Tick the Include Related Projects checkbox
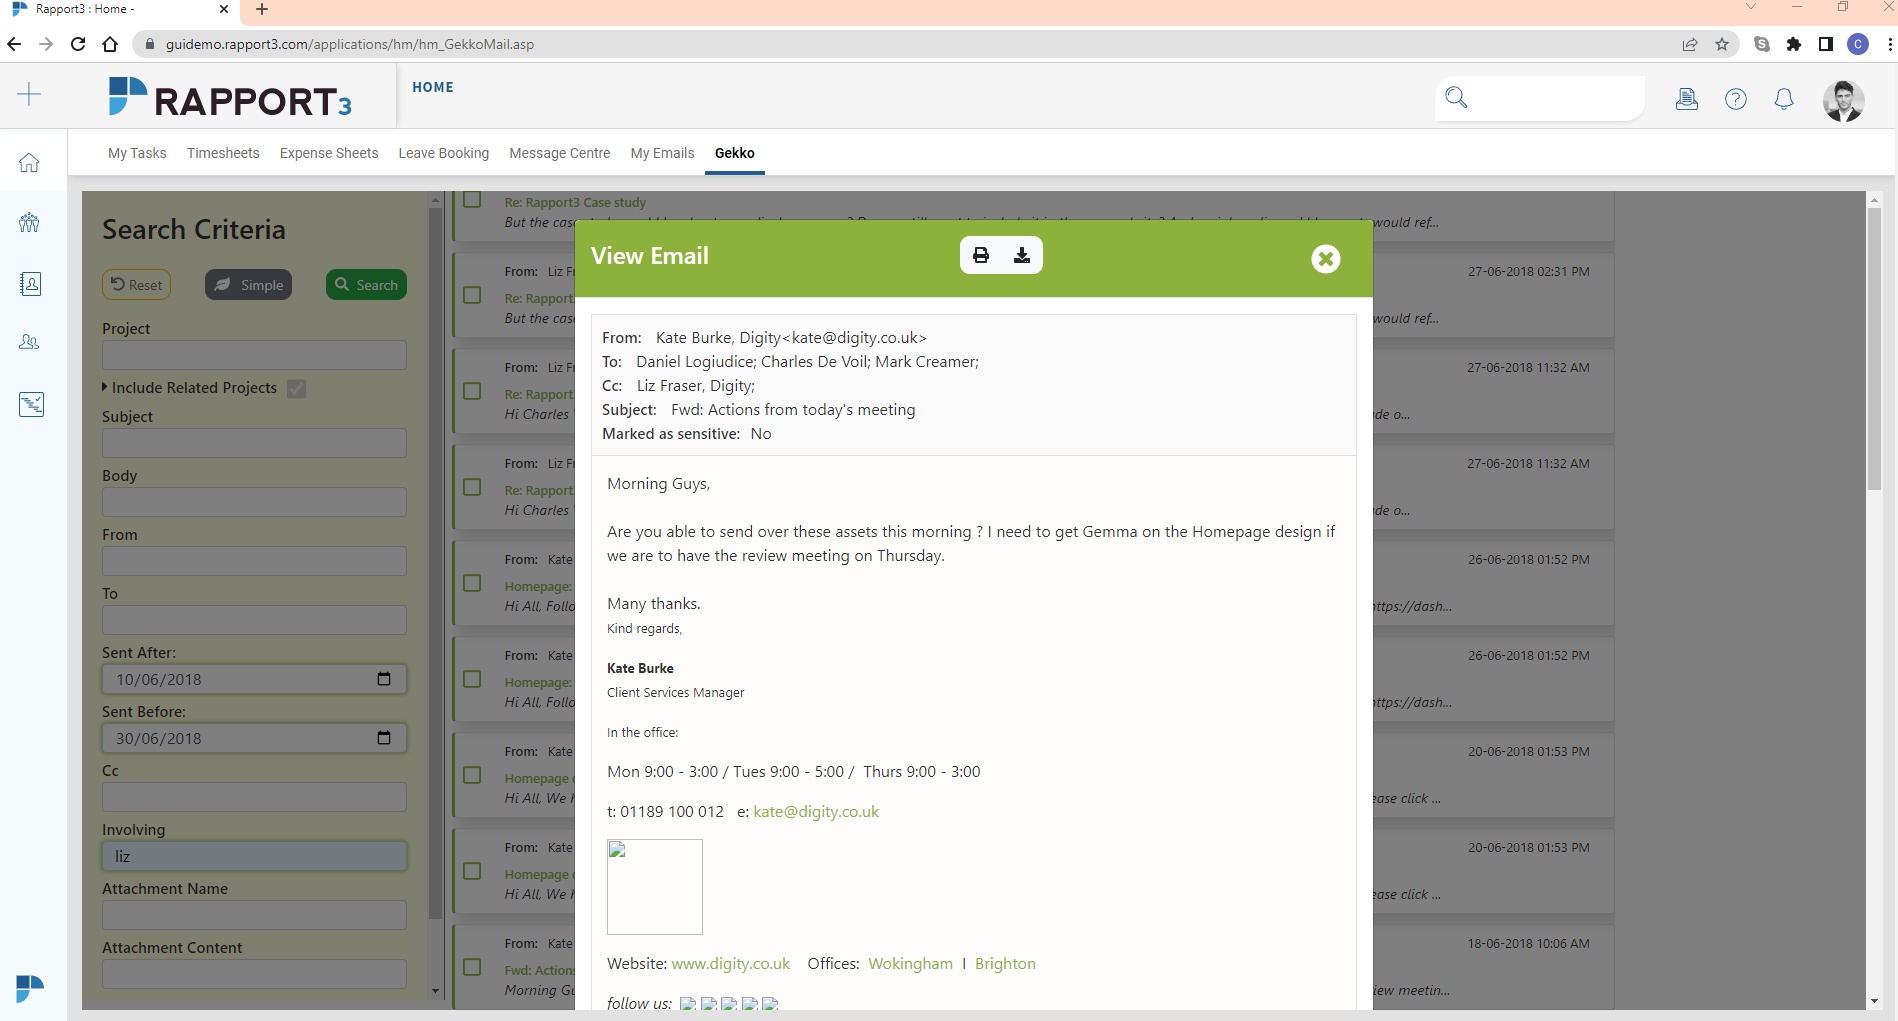1898x1021 pixels. coord(296,388)
